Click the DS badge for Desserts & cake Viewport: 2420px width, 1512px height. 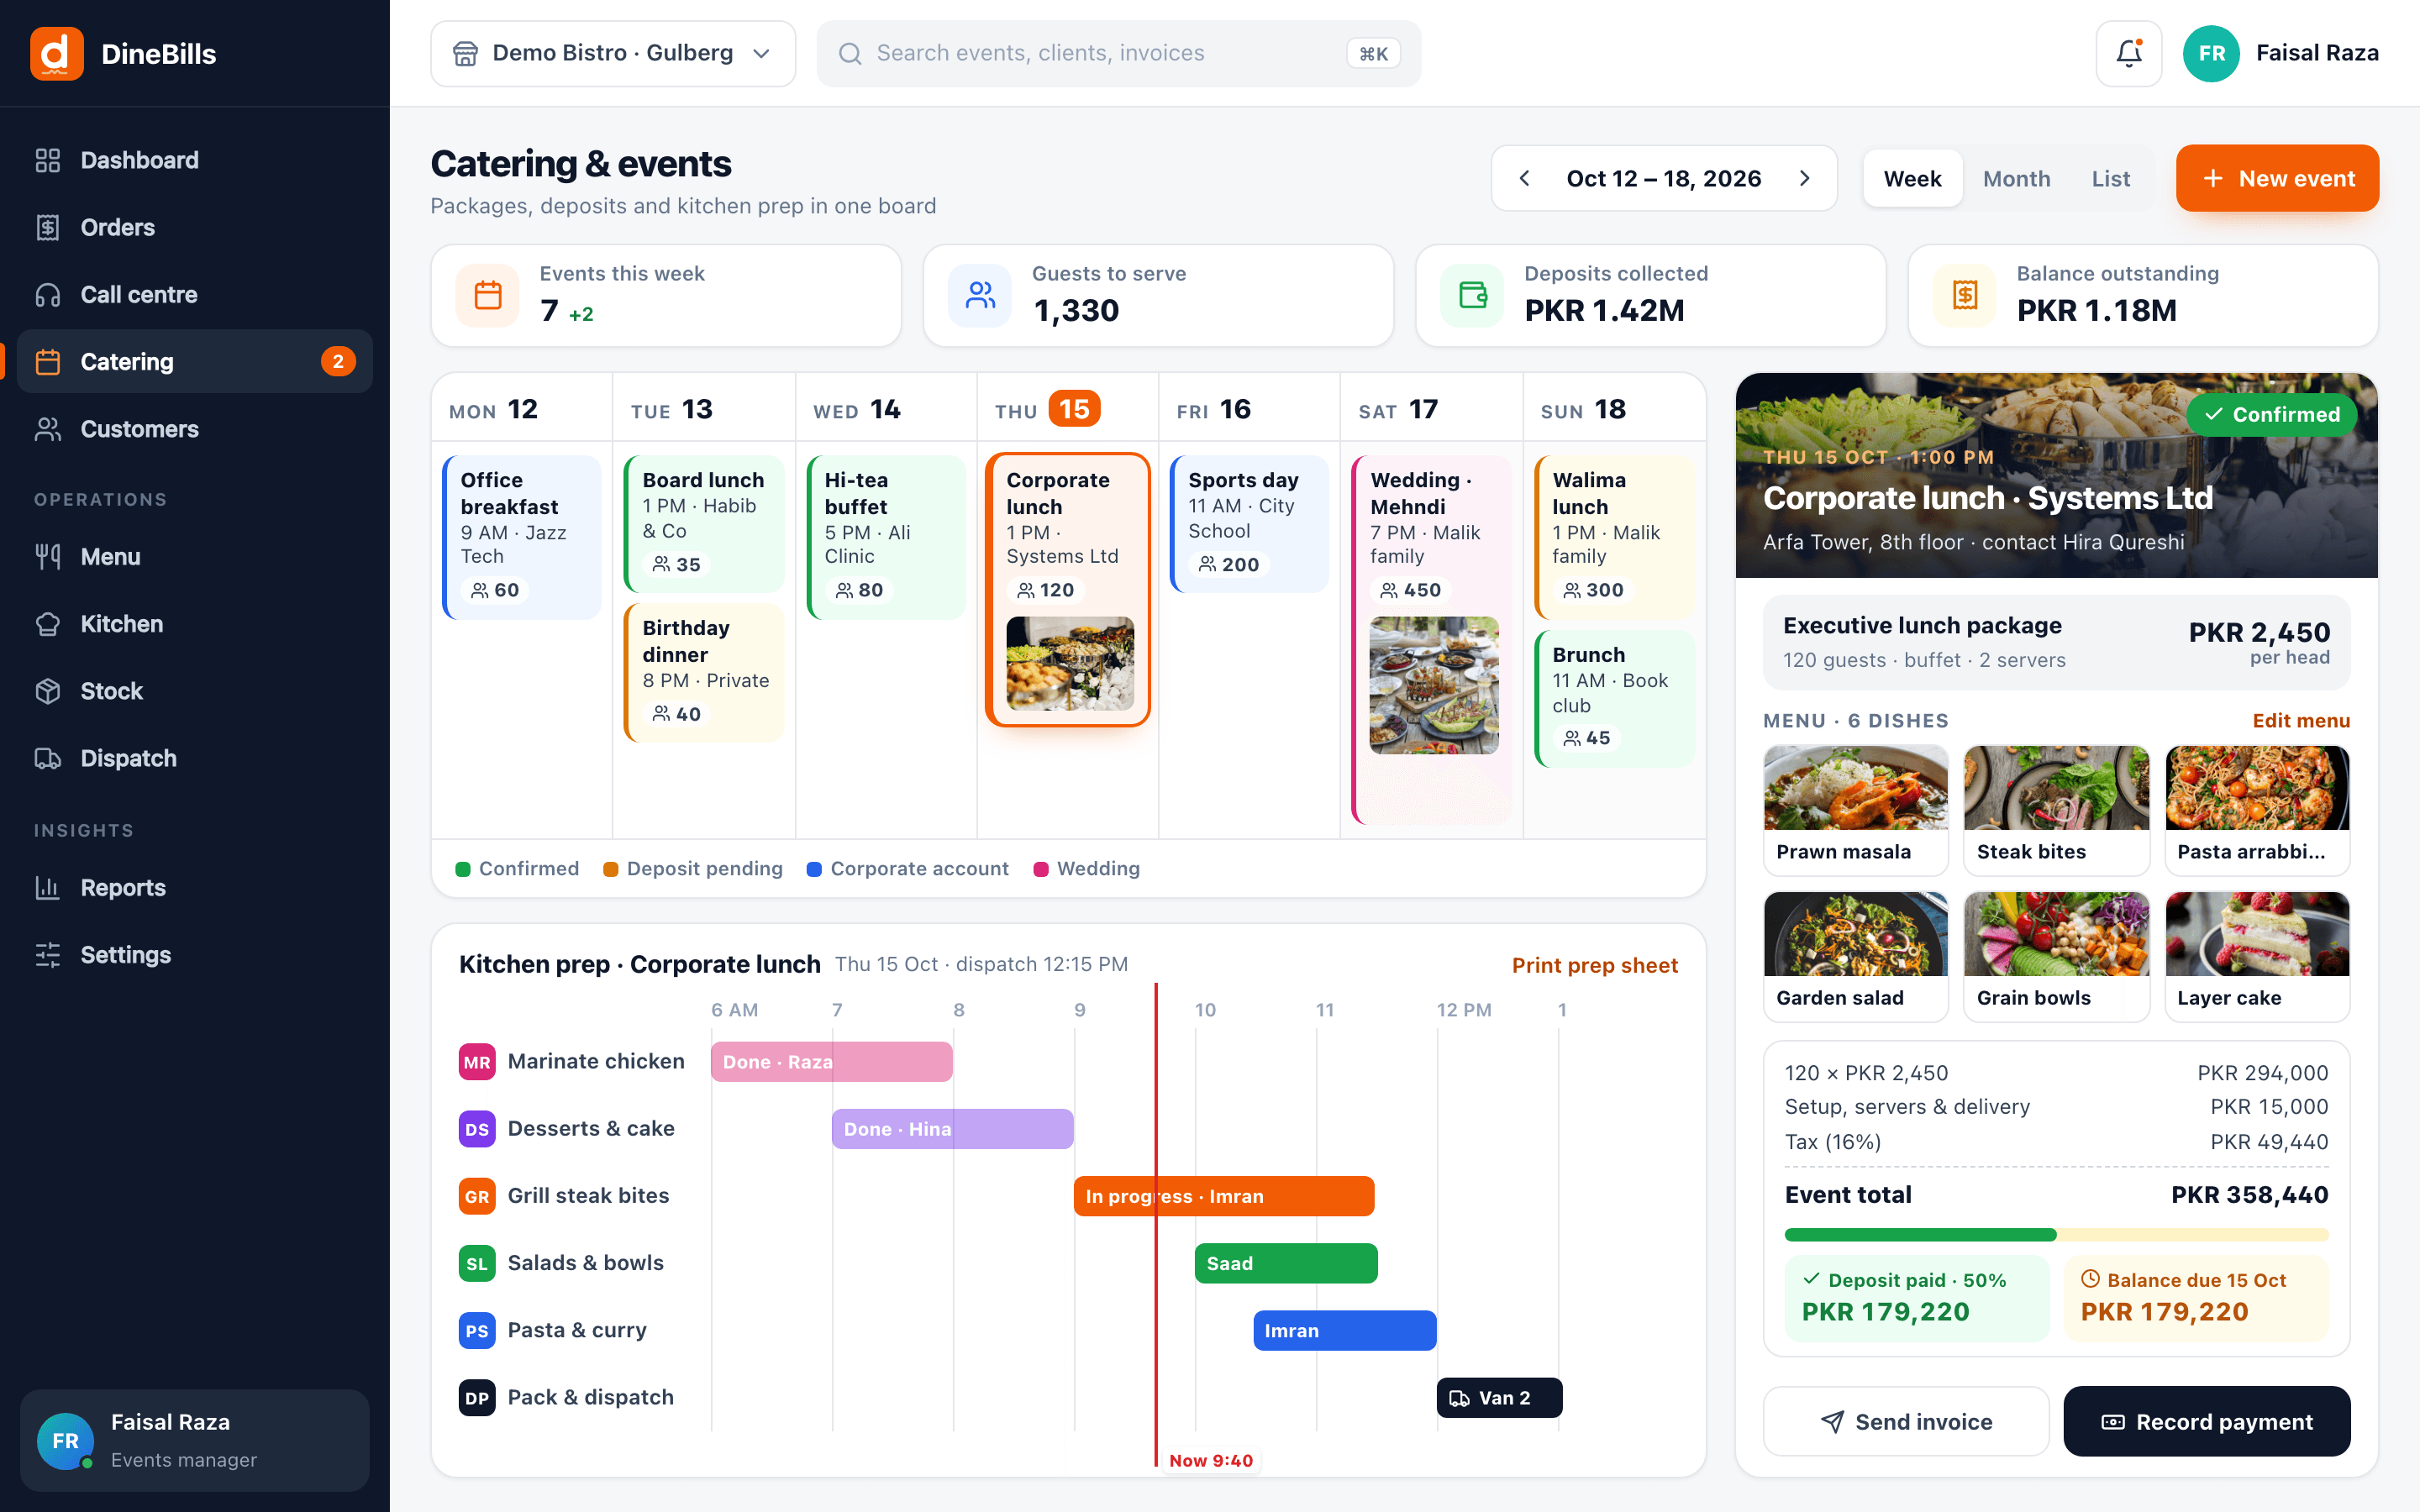pos(477,1129)
